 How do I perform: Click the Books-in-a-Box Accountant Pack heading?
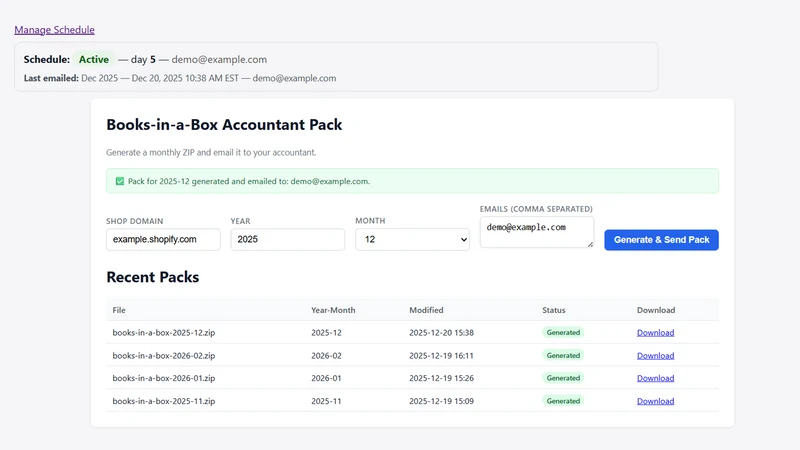tap(224, 124)
